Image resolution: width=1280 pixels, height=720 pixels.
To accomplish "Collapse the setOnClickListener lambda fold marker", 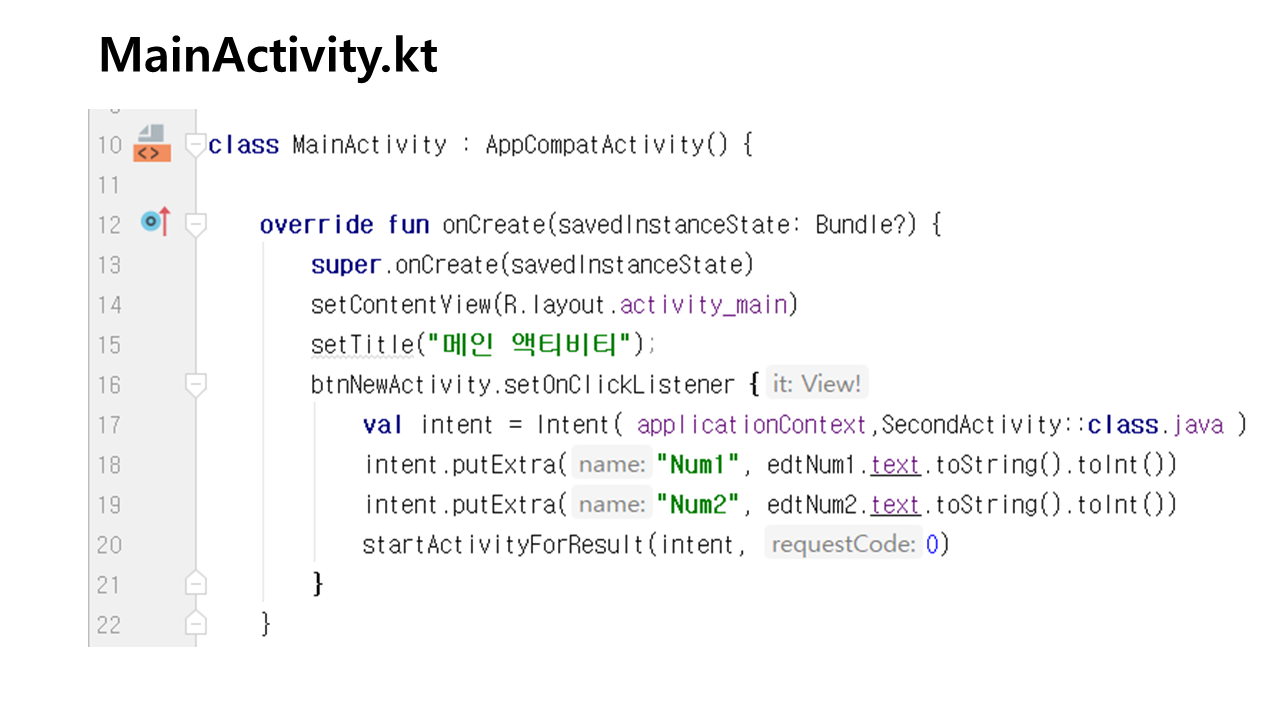I will (197, 384).
